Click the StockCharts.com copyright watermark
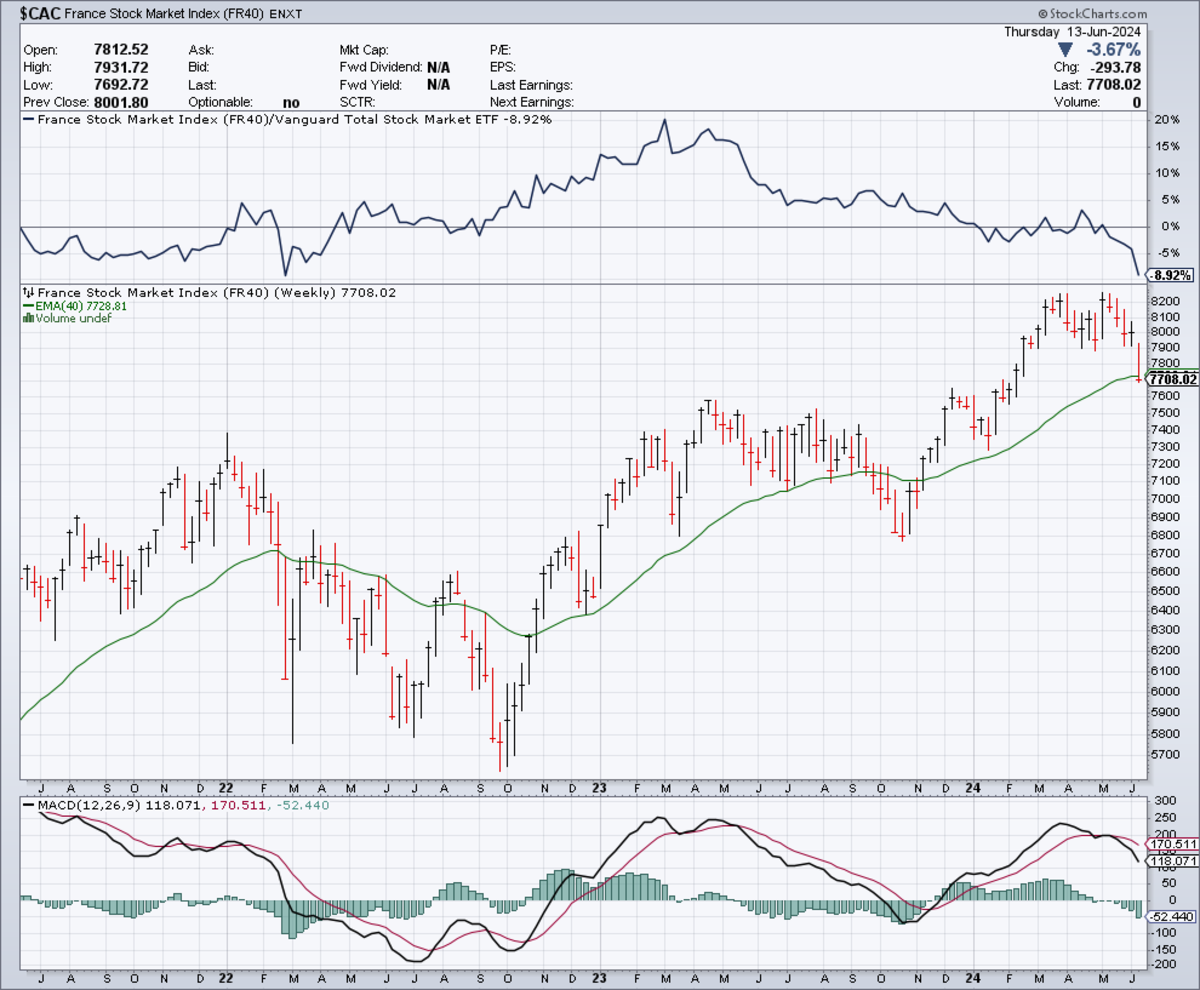Screen dimensions: 1200x990 1091,13
